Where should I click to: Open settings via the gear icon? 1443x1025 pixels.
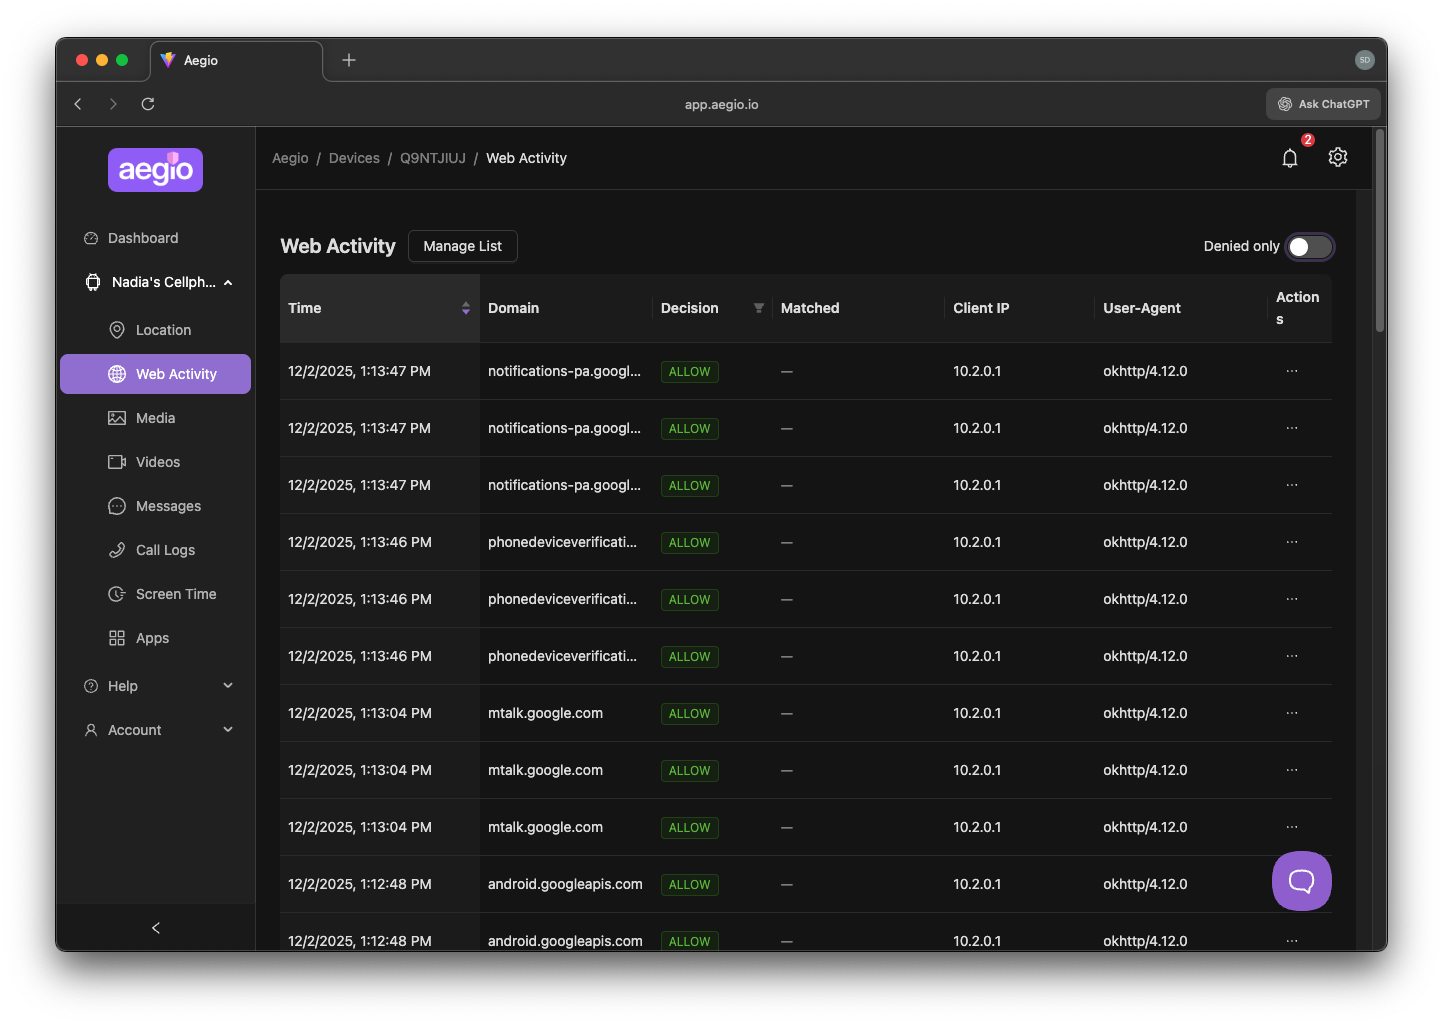tap(1338, 157)
